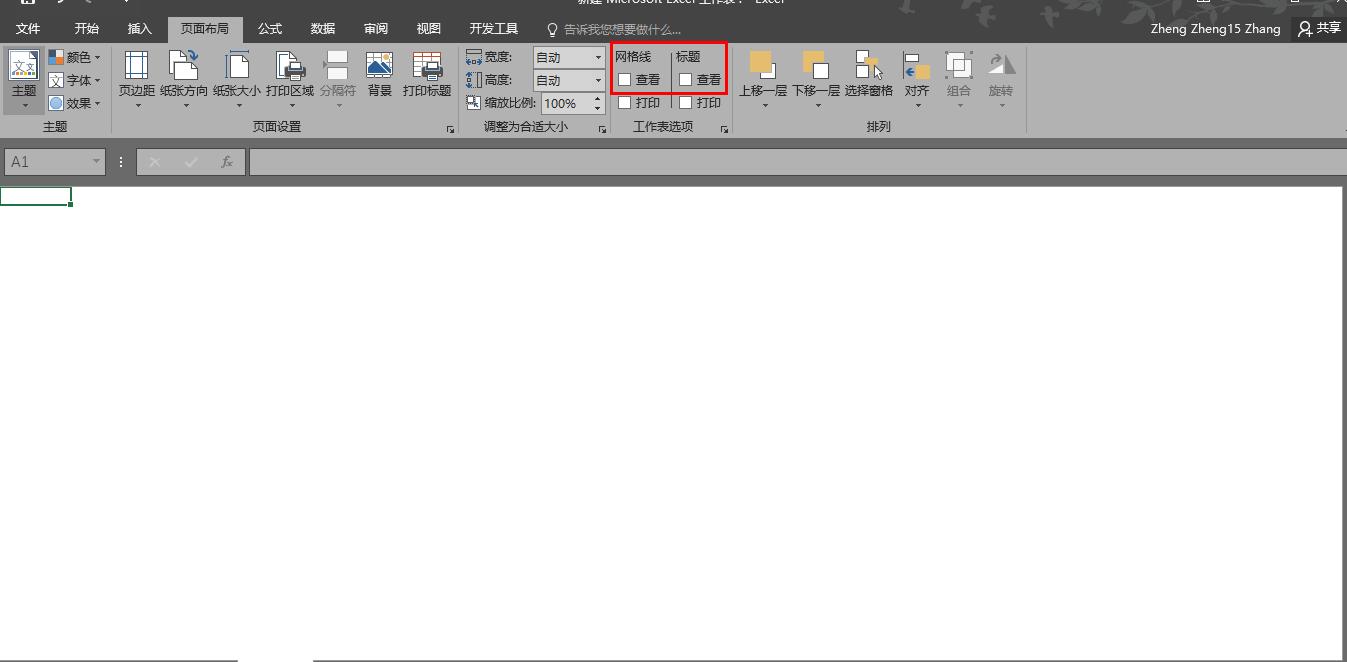This screenshot has height=662, width=1347.
Task: Enable 标题 查看 (Headings View) checkbox
Action: (686, 80)
